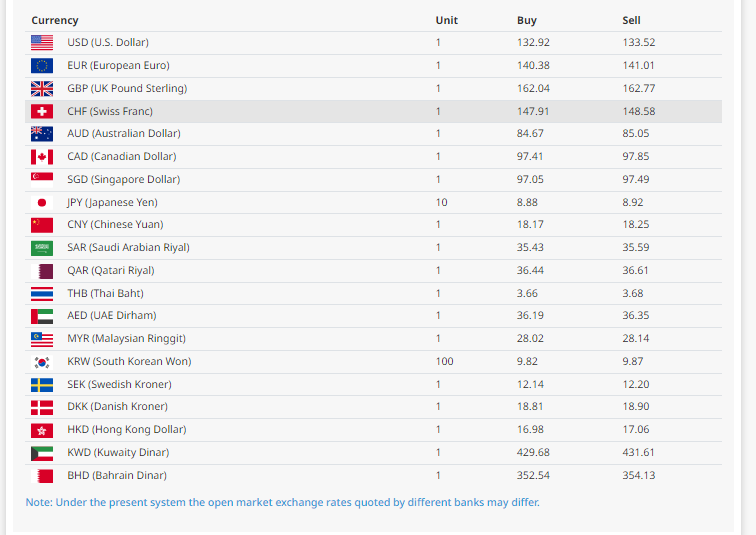Click the USD buy rate 132.92

pos(533,42)
